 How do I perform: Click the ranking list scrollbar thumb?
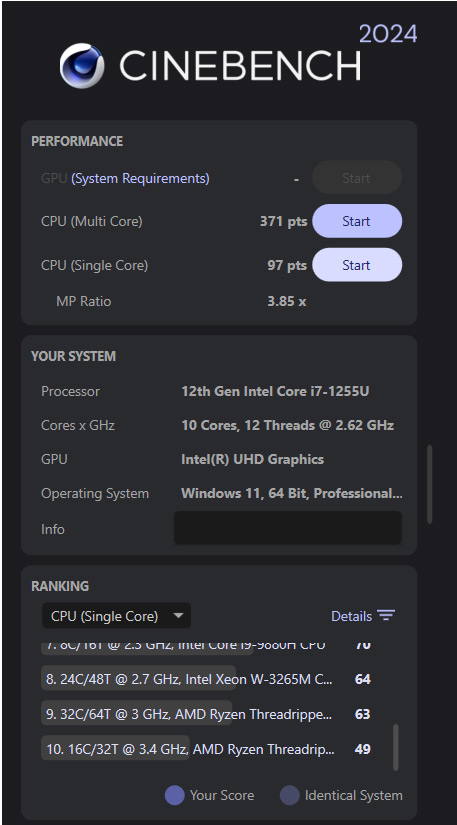pyautogui.click(x=395, y=747)
